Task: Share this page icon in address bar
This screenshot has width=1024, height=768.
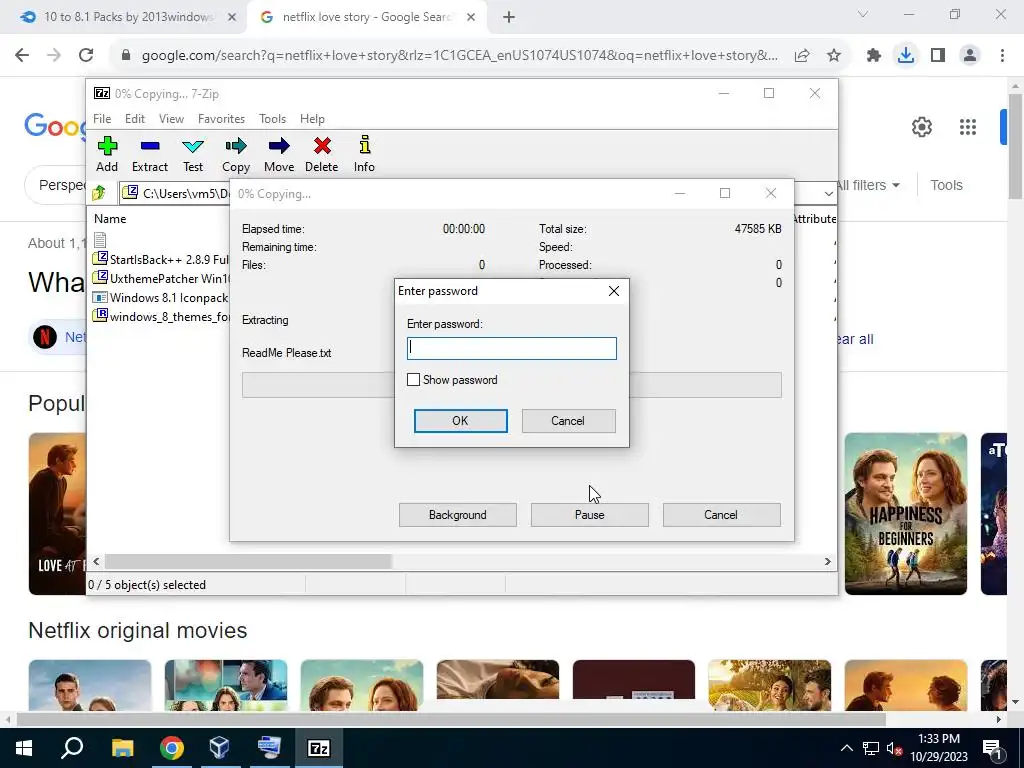Action: tap(802, 56)
